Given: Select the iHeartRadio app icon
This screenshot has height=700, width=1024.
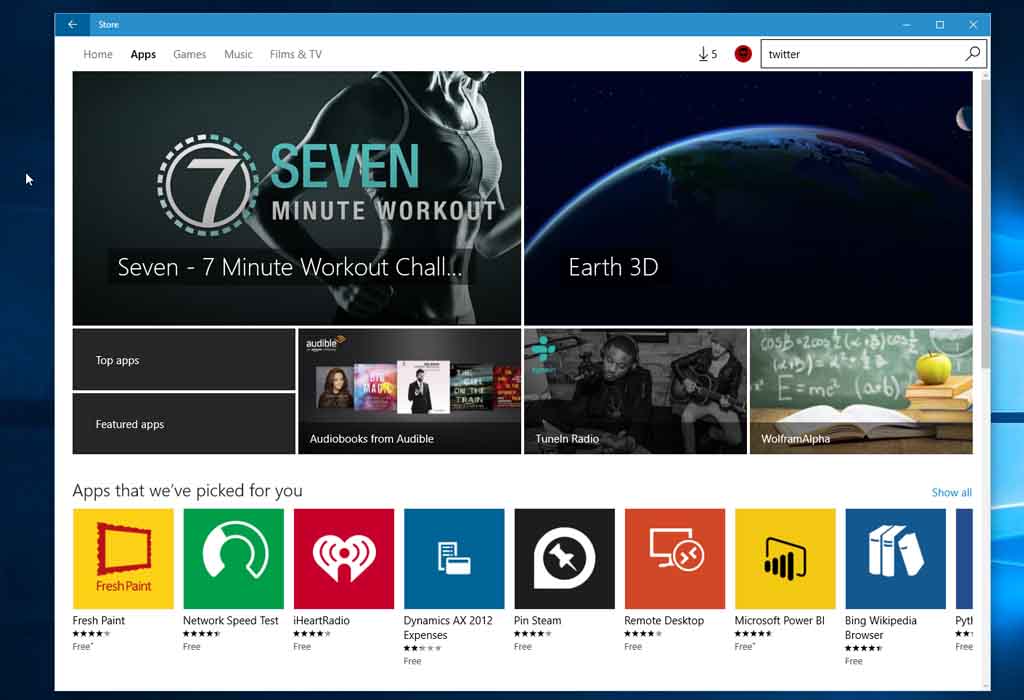Looking at the screenshot, I should (x=343, y=558).
